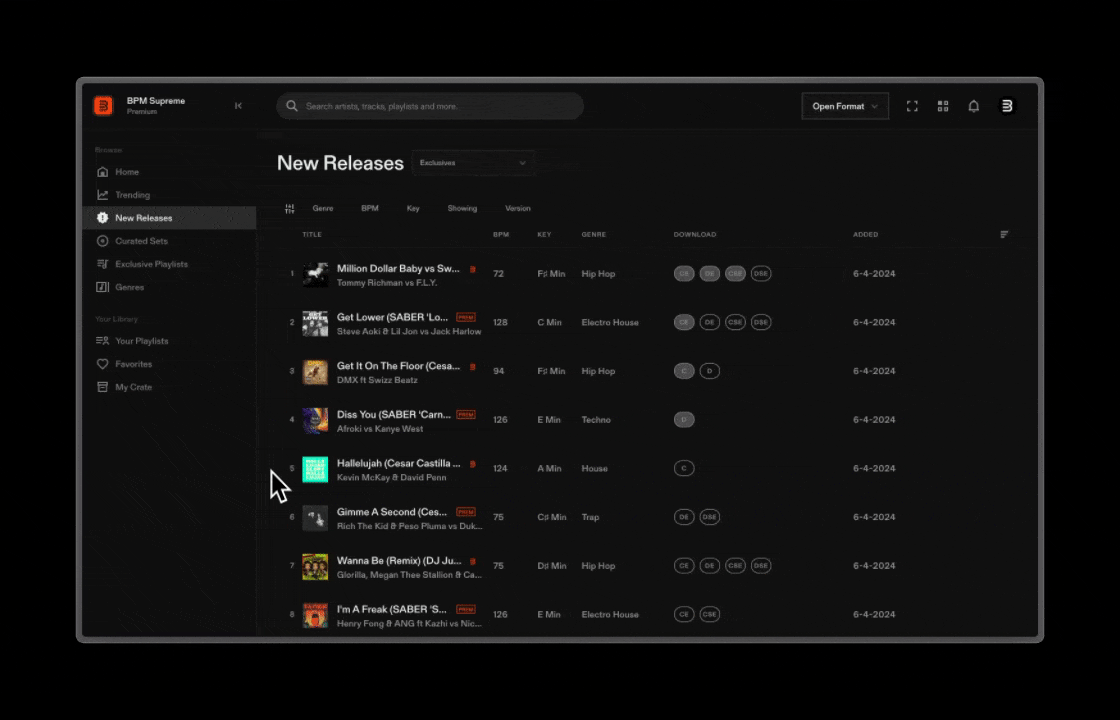This screenshot has width=1120, height=720.
Task: Expand the Genre filter
Action: point(323,209)
